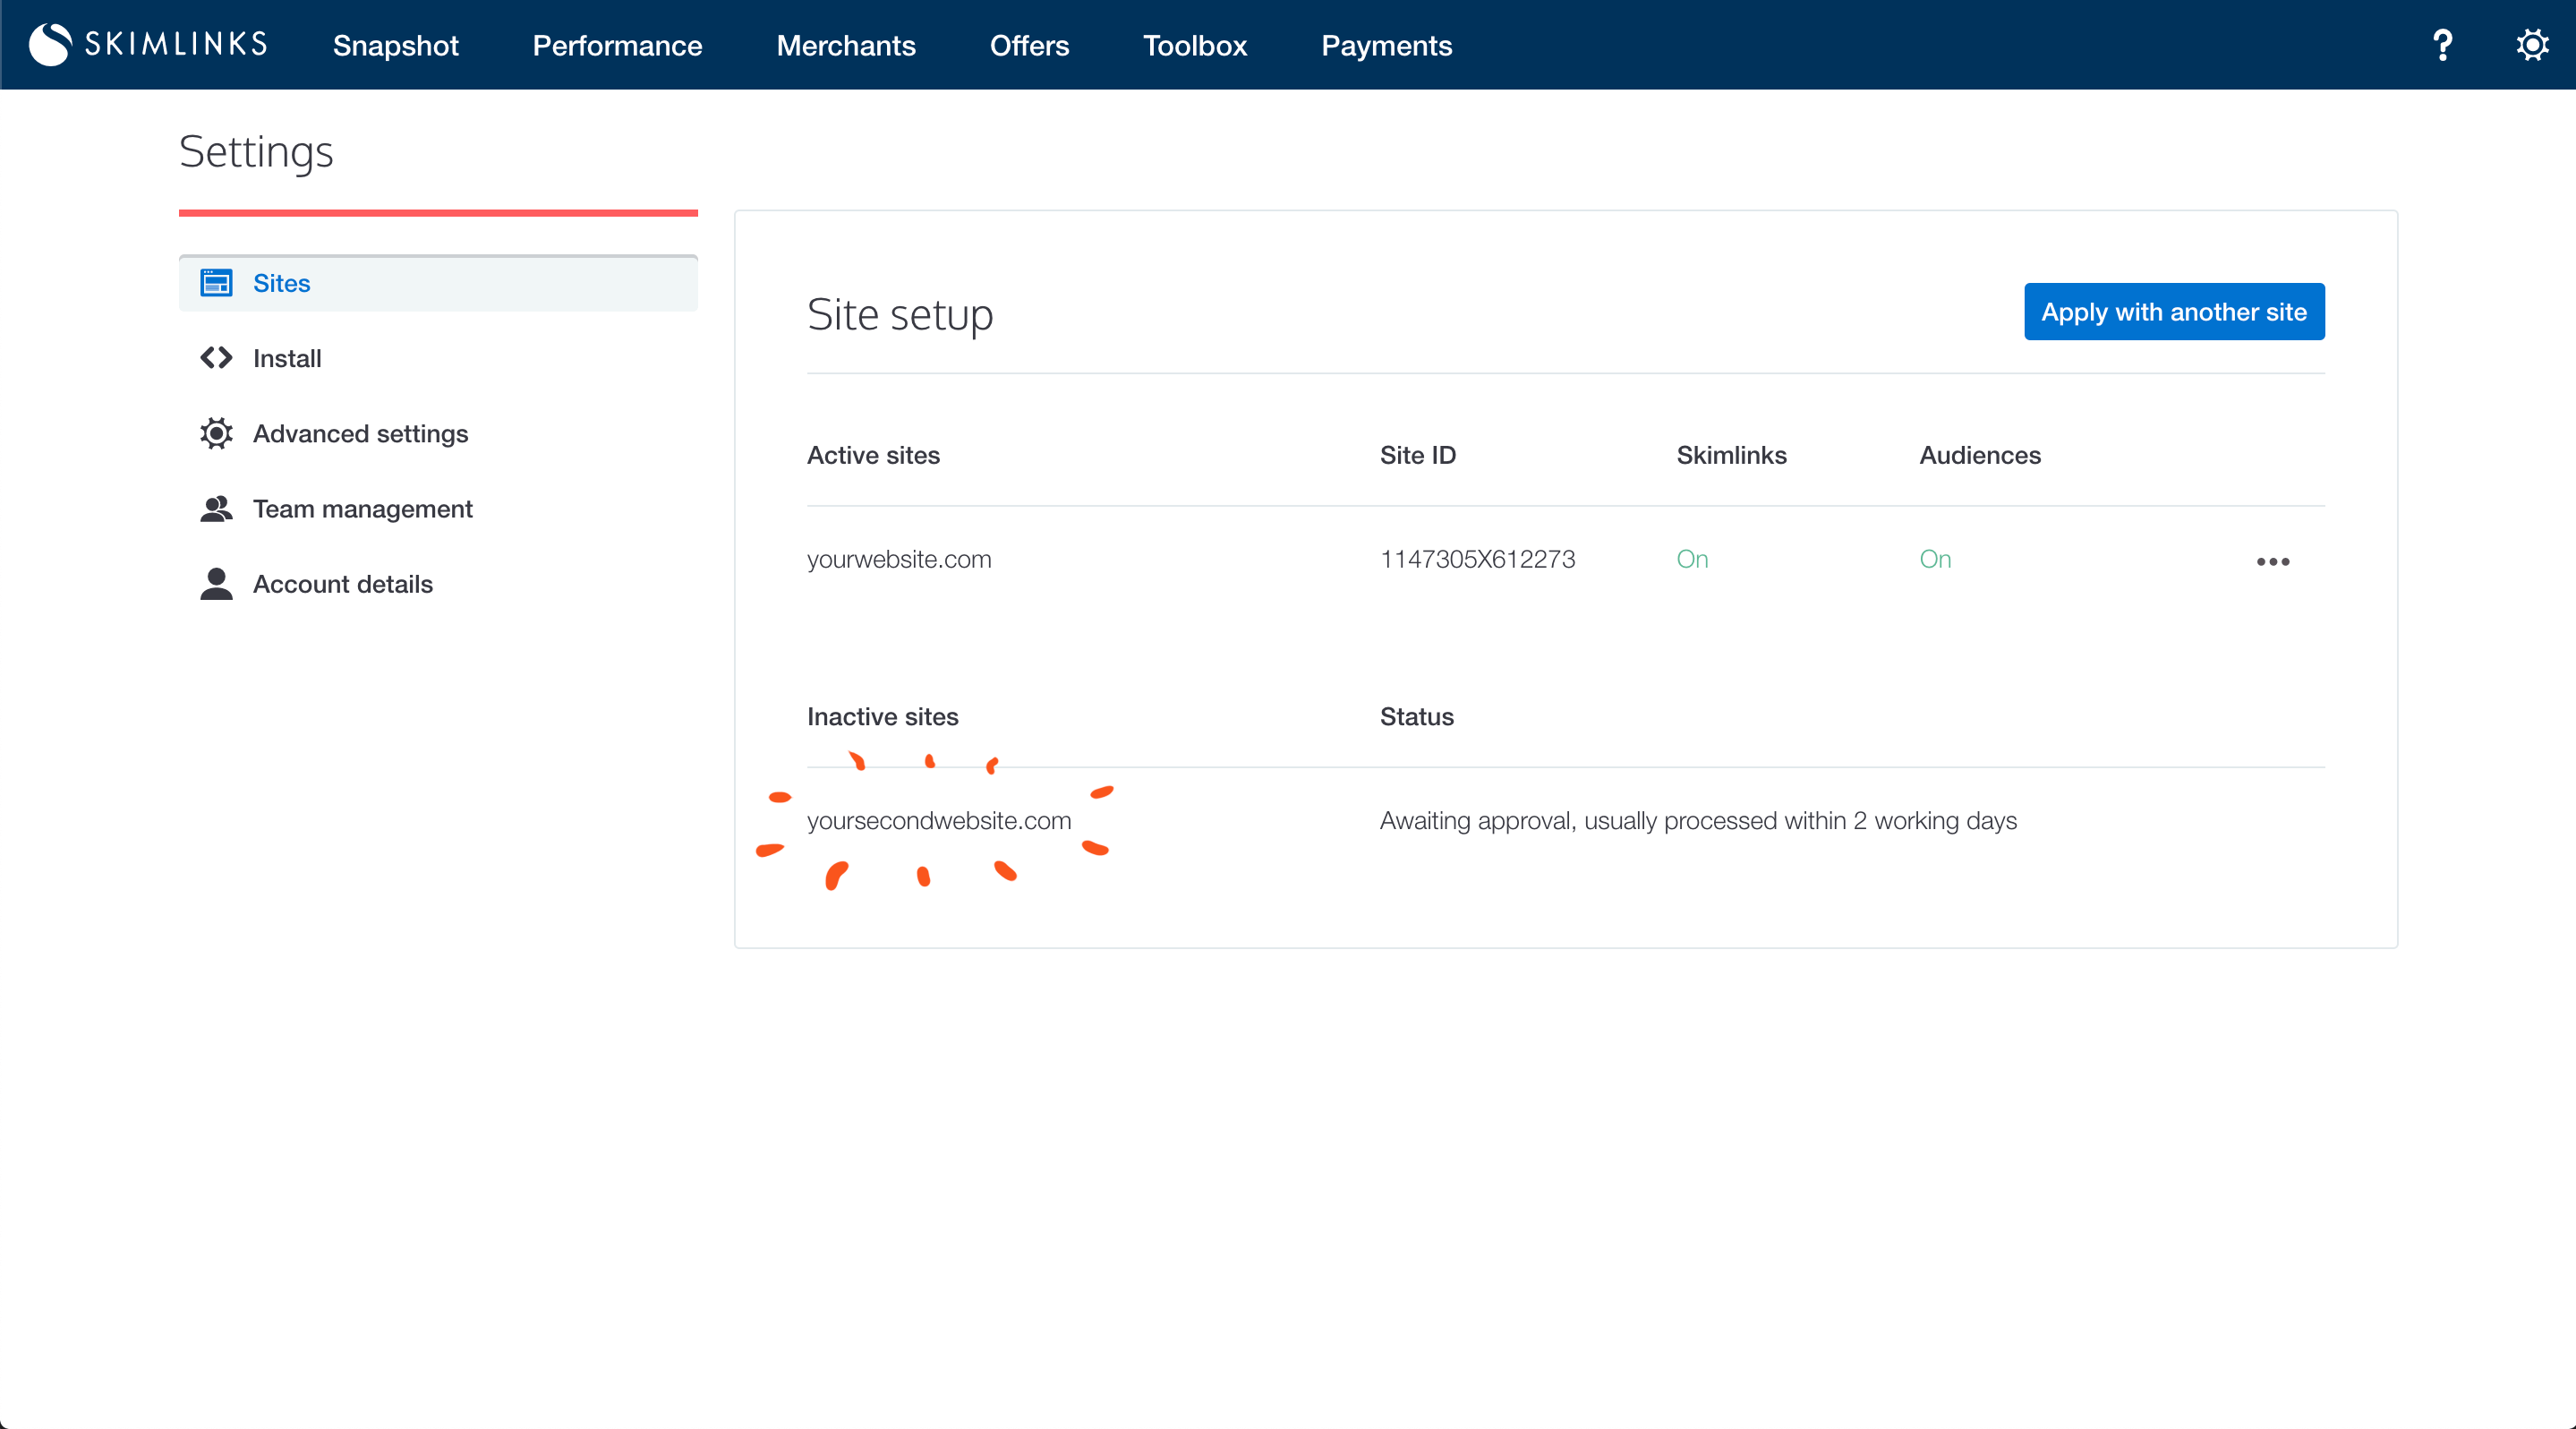Image resolution: width=2576 pixels, height=1429 pixels.
Task: Open Install settings page
Action: [287, 358]
